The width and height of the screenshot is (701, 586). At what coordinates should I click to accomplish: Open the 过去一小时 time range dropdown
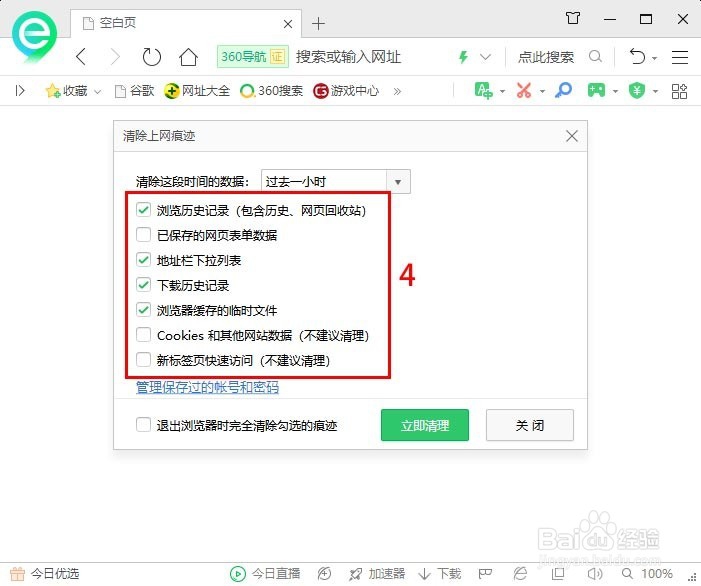tap(336, 181)
